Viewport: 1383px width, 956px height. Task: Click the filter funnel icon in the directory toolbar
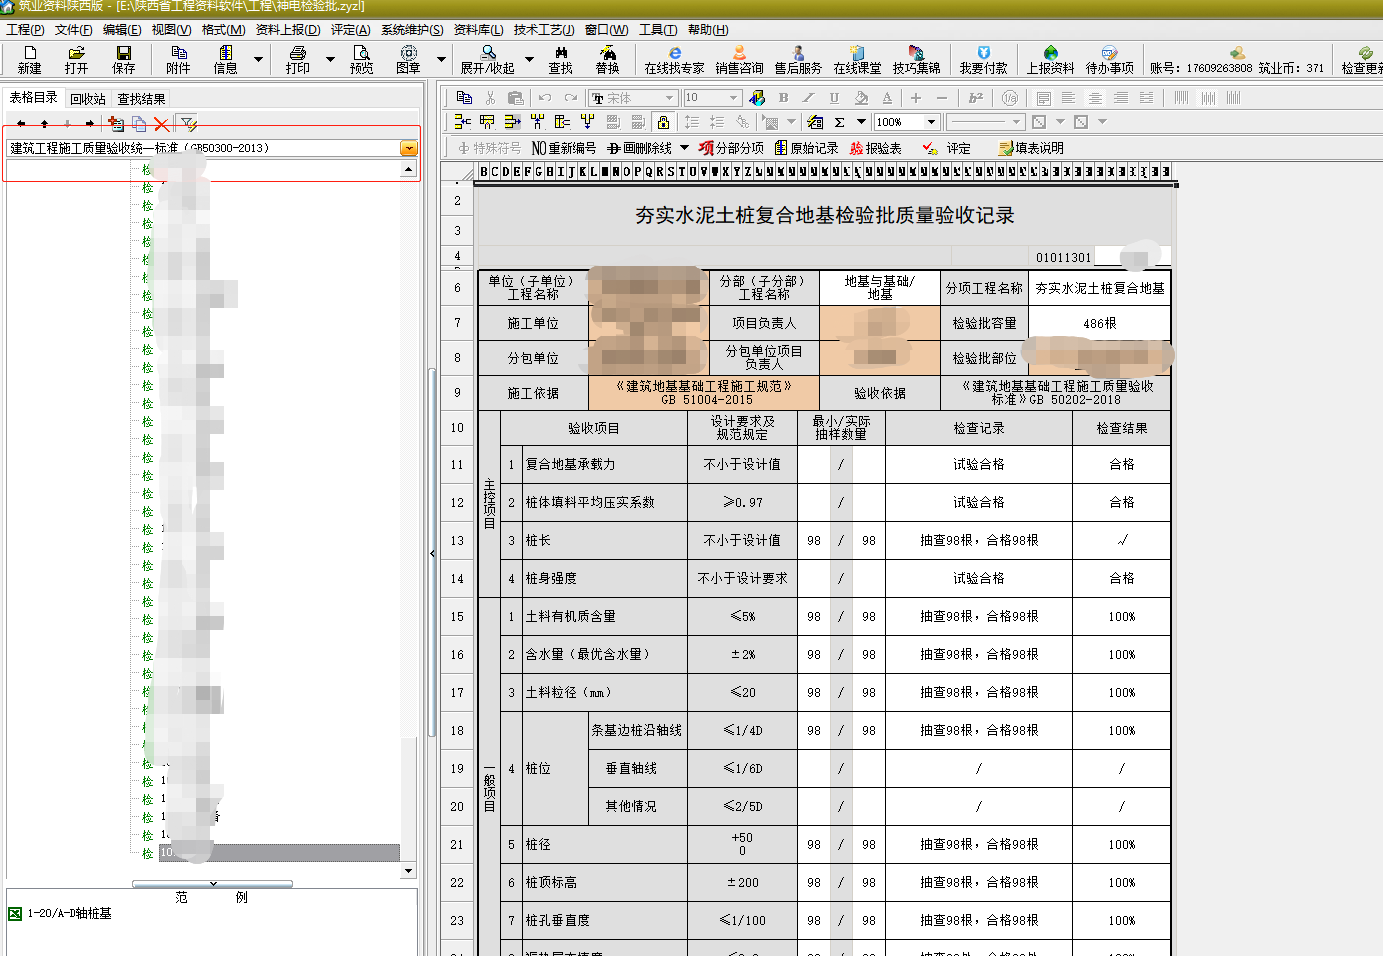click(x=188, y=124)
